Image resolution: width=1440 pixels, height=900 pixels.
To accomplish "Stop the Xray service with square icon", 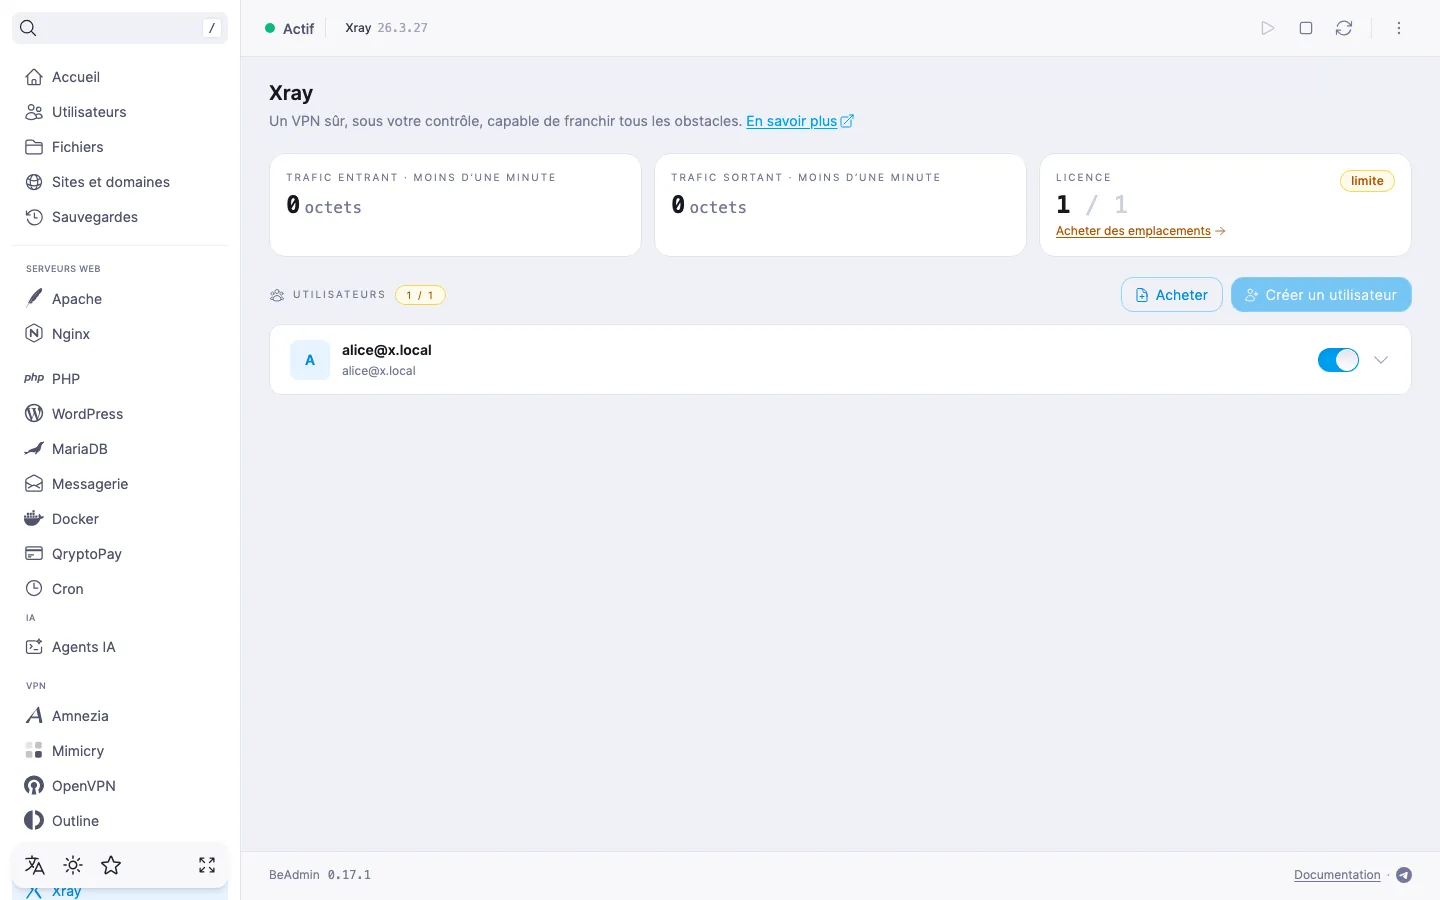I will (1306, 28).
